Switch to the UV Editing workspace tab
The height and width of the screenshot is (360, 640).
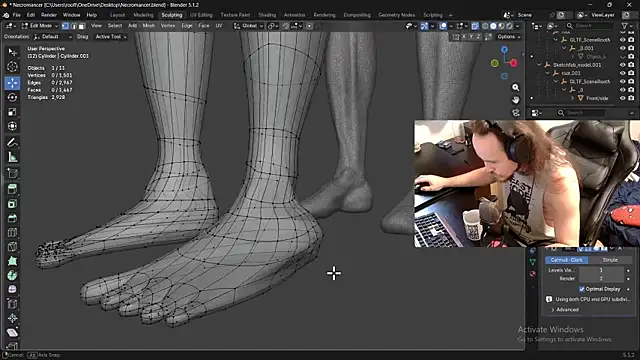coord(201,15)
